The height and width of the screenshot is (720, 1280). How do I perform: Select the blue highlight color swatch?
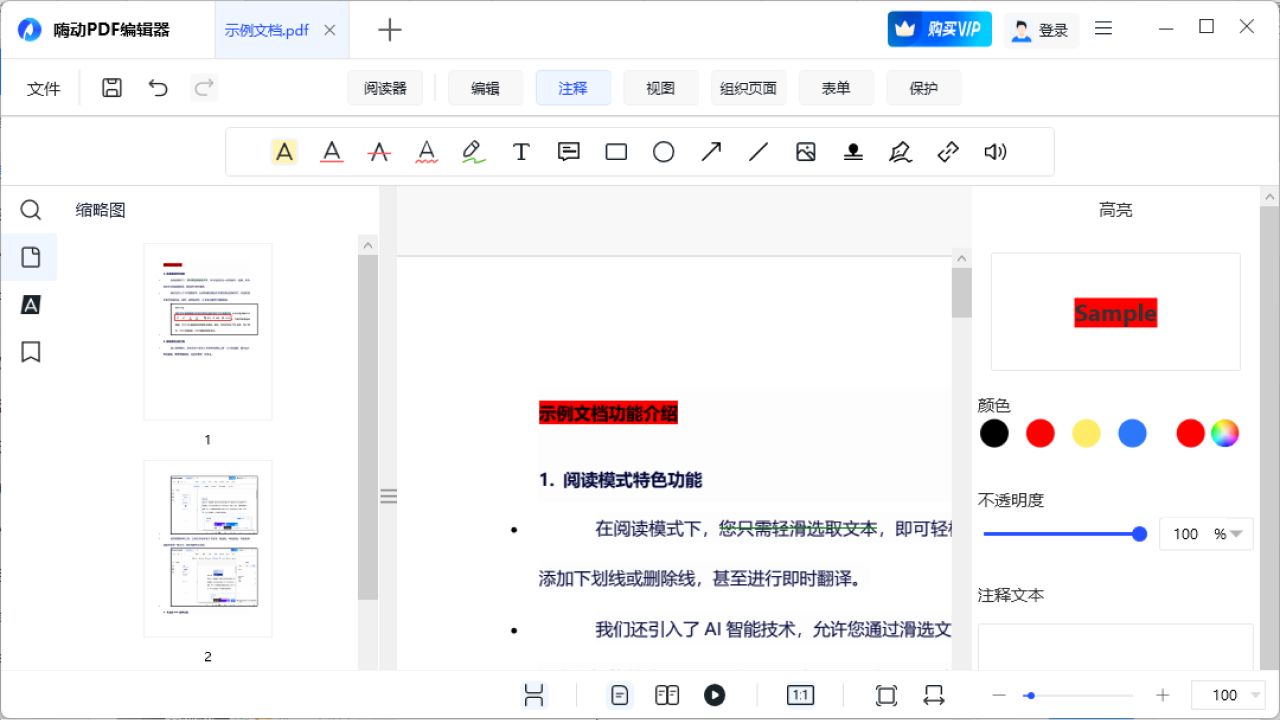(x=1132, y=433)
